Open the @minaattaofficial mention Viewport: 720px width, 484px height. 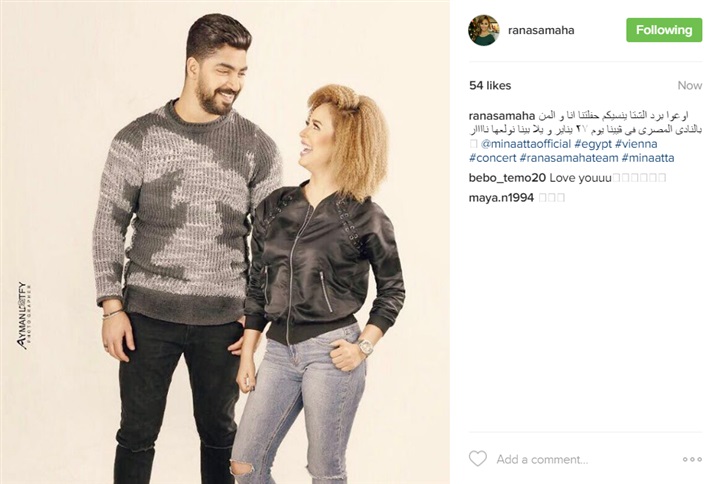coord(525,144)
